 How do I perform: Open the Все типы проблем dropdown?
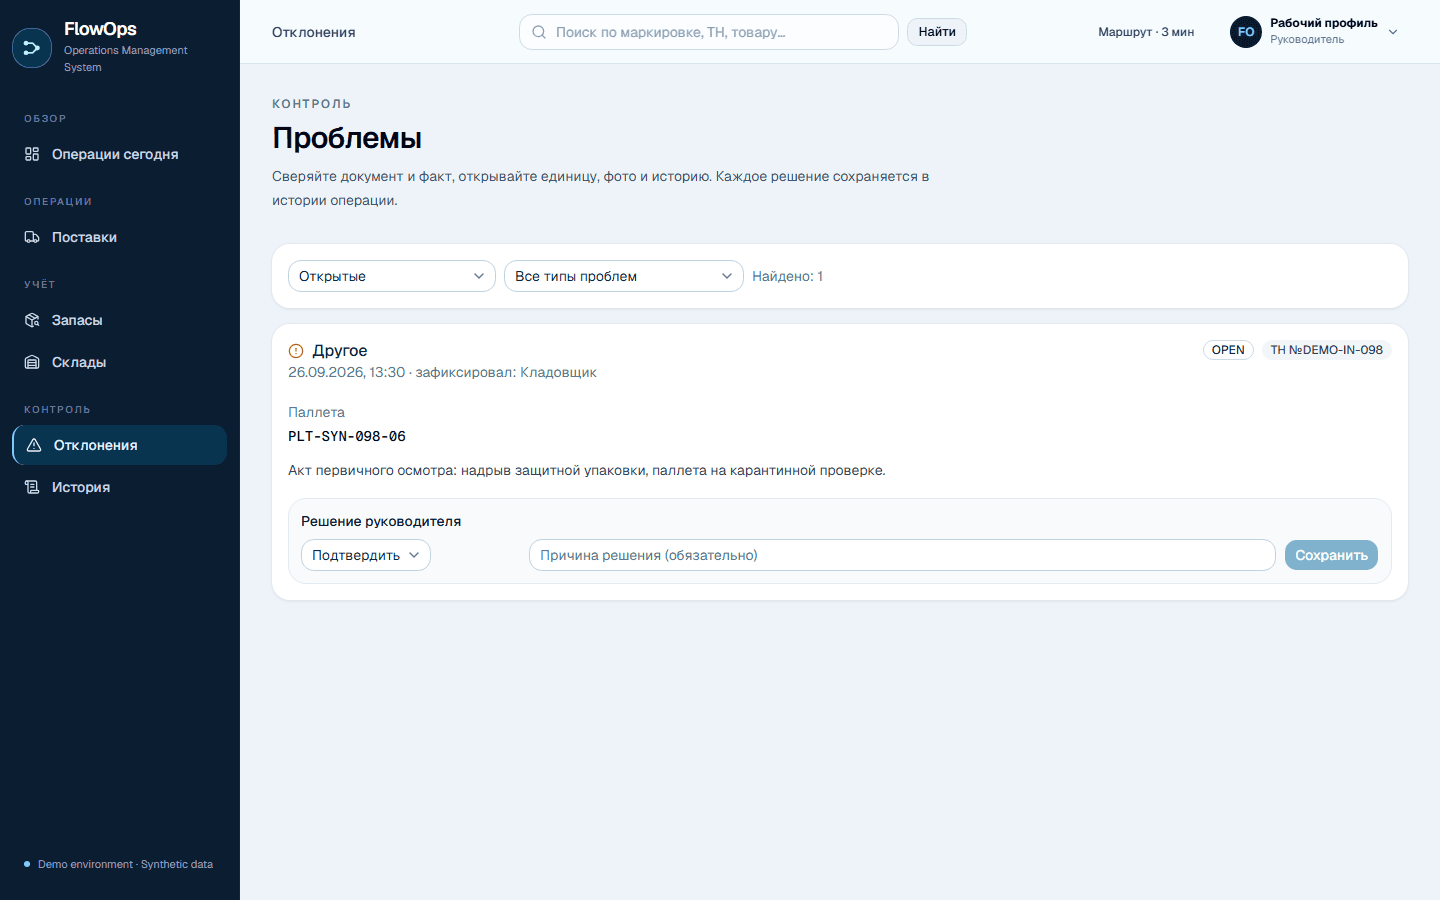[x=624, y=276]
